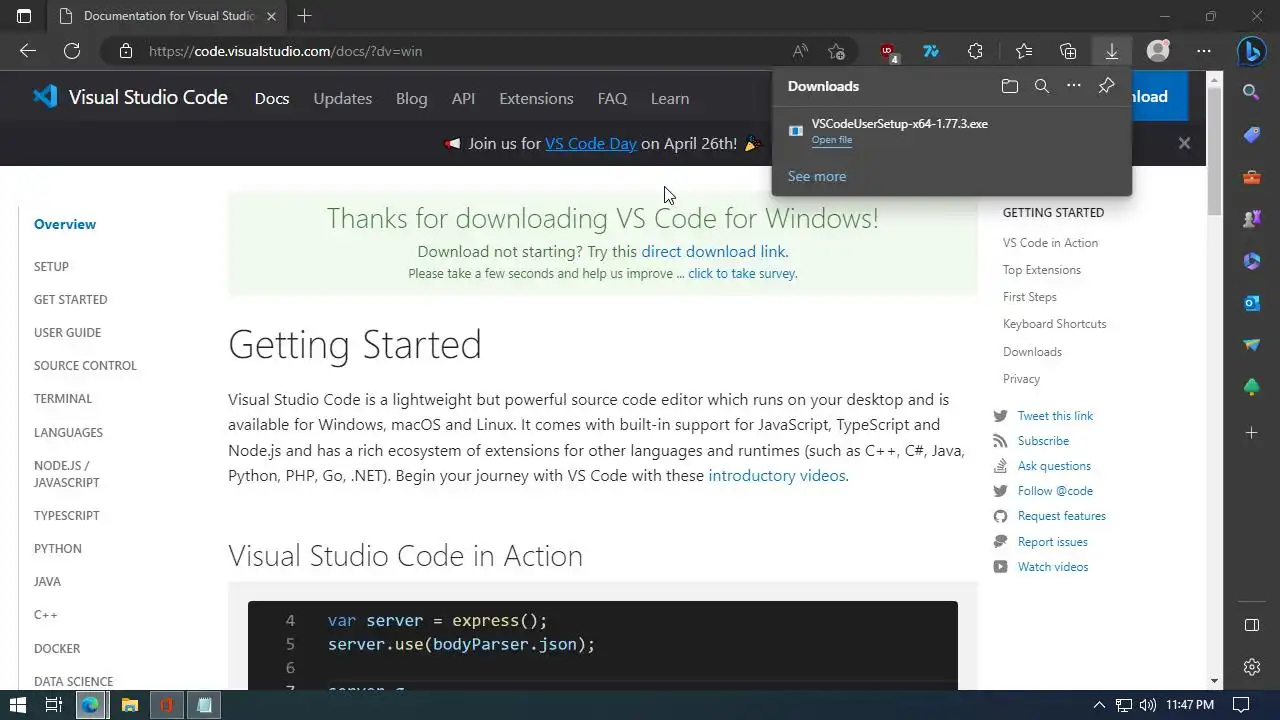
Task: Open the Extensions navigation item
Action: (536, 98)
